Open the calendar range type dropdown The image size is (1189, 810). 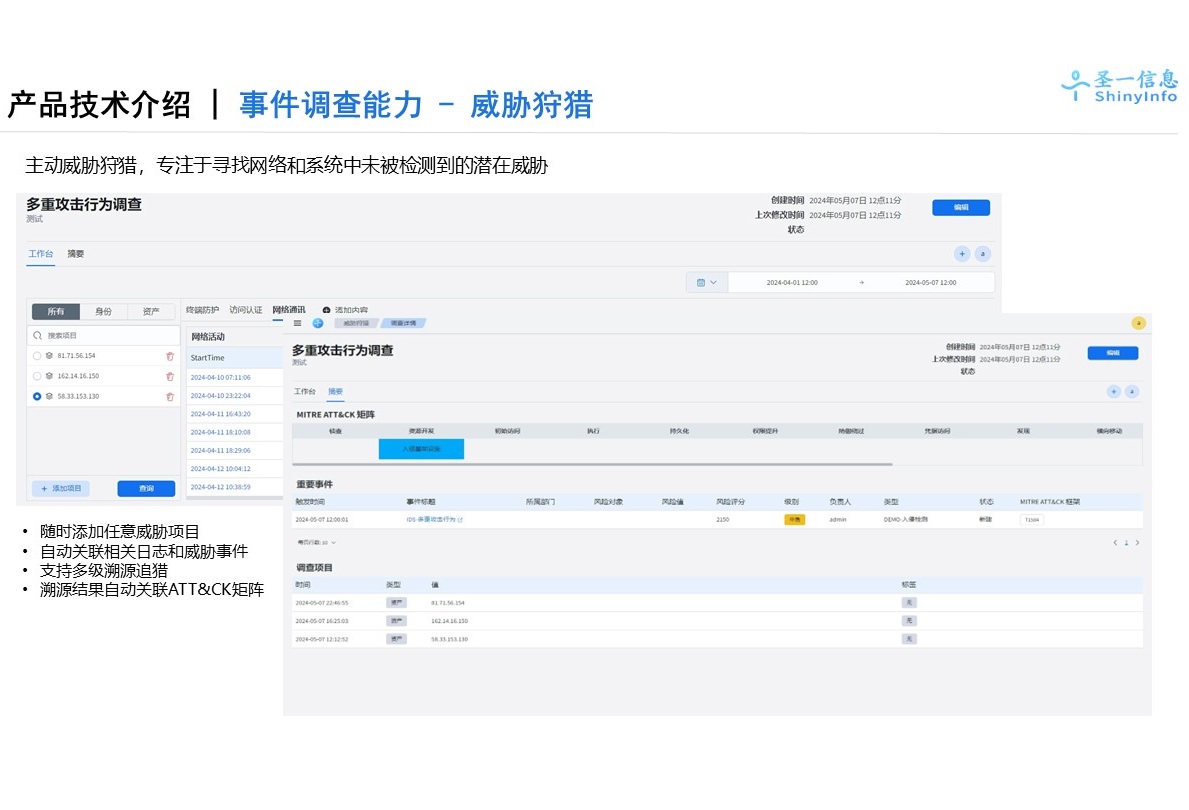706,282
